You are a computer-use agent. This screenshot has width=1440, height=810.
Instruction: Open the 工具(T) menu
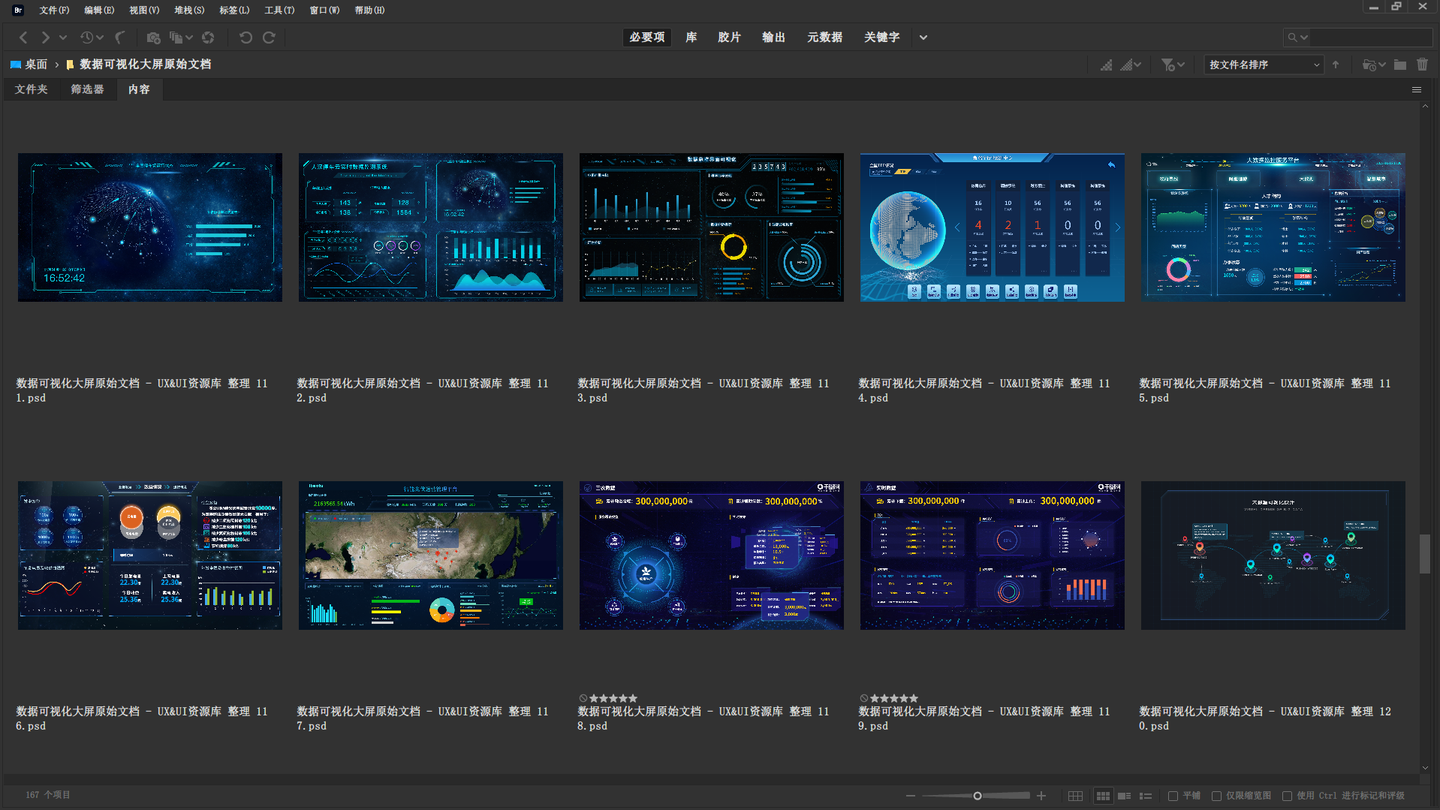click(280, 10)
